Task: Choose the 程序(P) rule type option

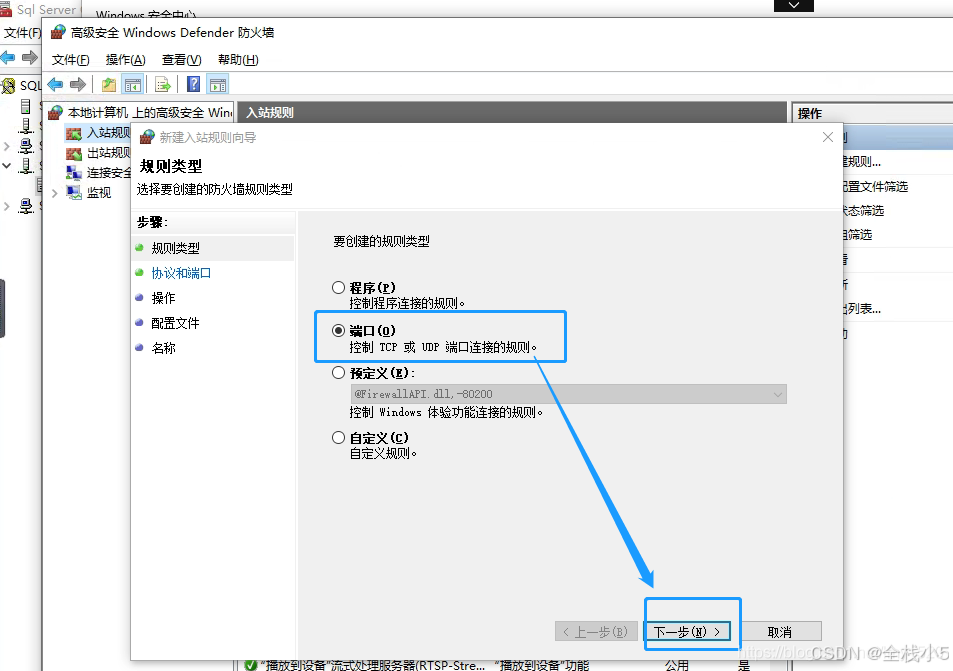Action: 339,287
